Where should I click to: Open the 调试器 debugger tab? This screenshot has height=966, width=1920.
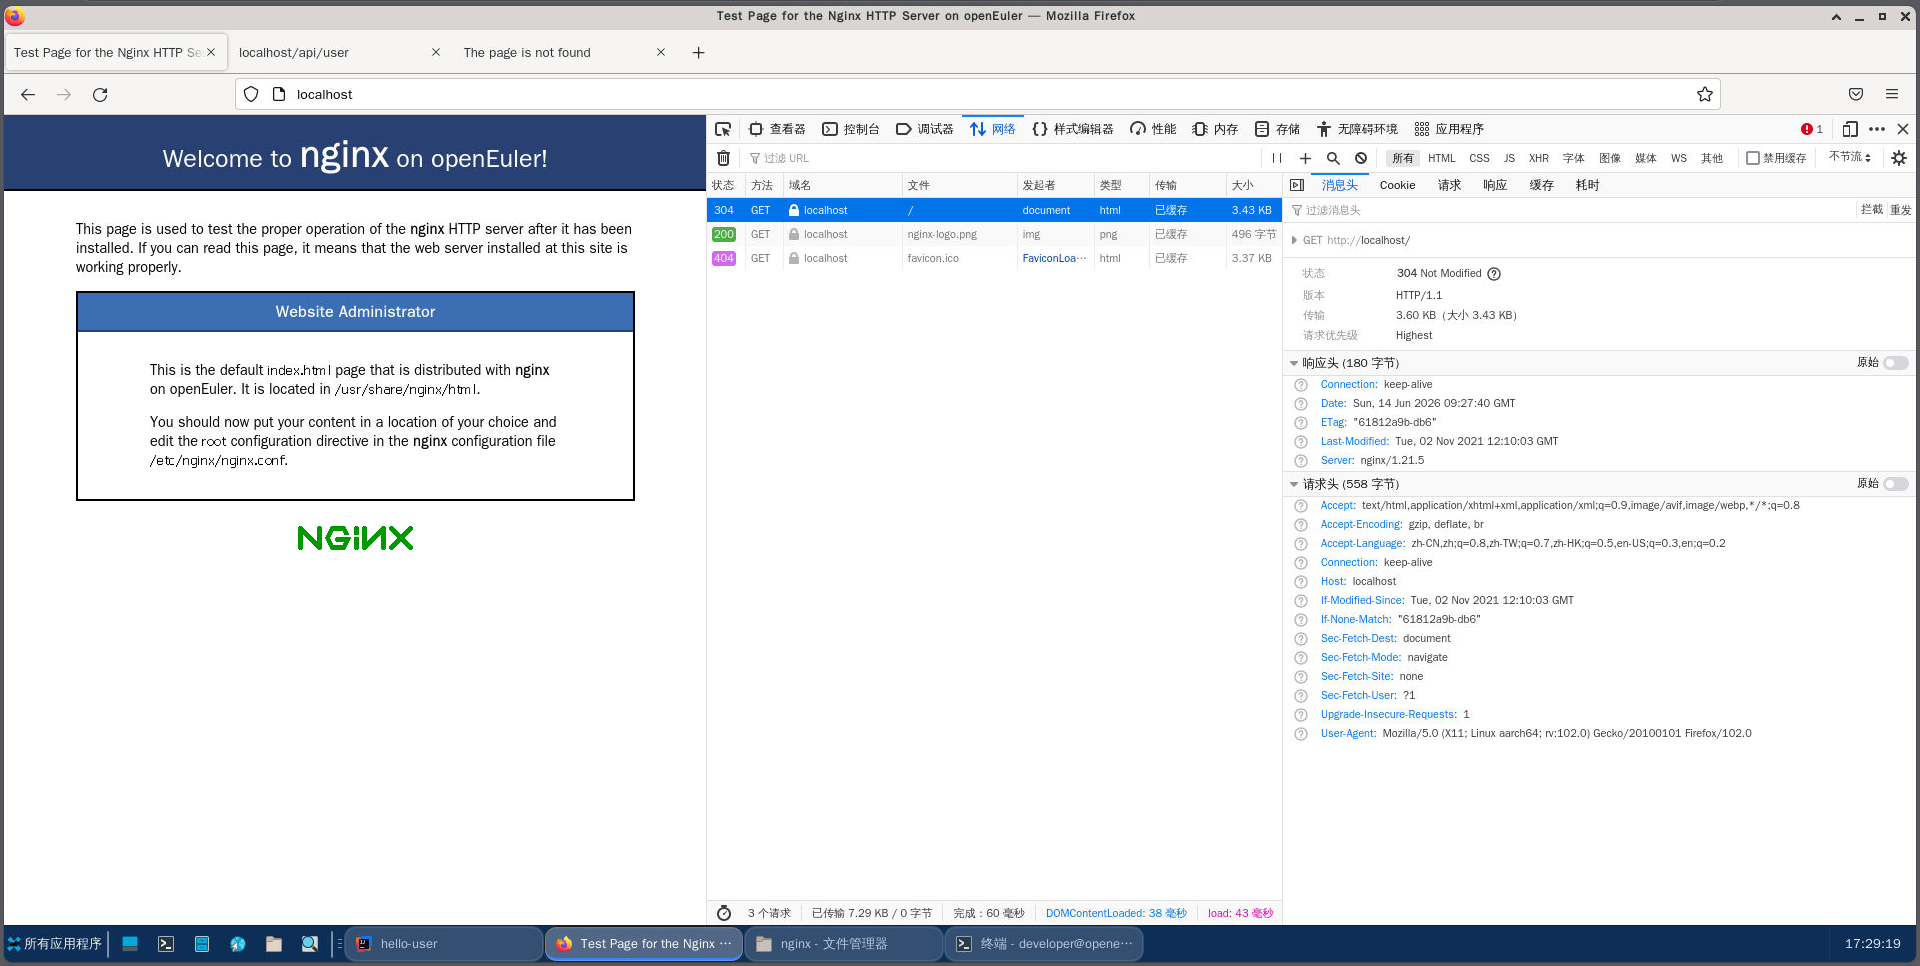(925, 129)
